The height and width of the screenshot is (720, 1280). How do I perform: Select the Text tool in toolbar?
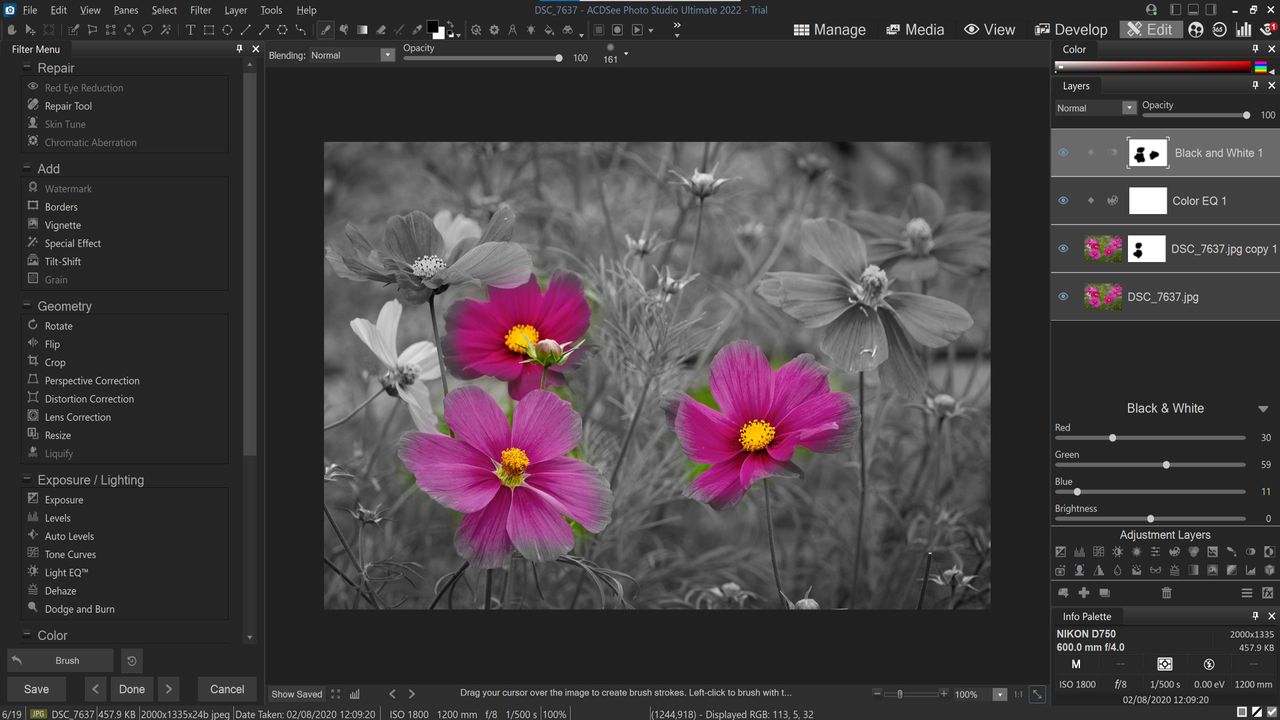[x=190, y=29]
